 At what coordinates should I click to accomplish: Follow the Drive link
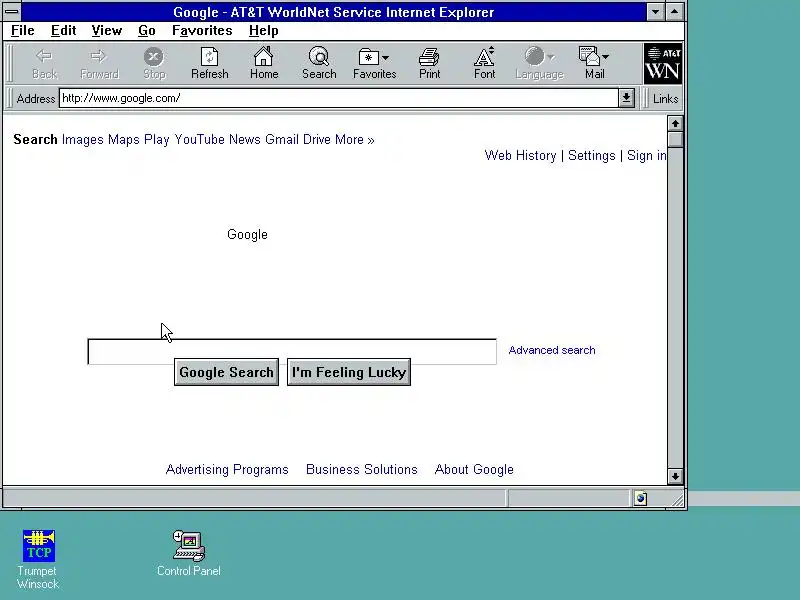[317, 139]
